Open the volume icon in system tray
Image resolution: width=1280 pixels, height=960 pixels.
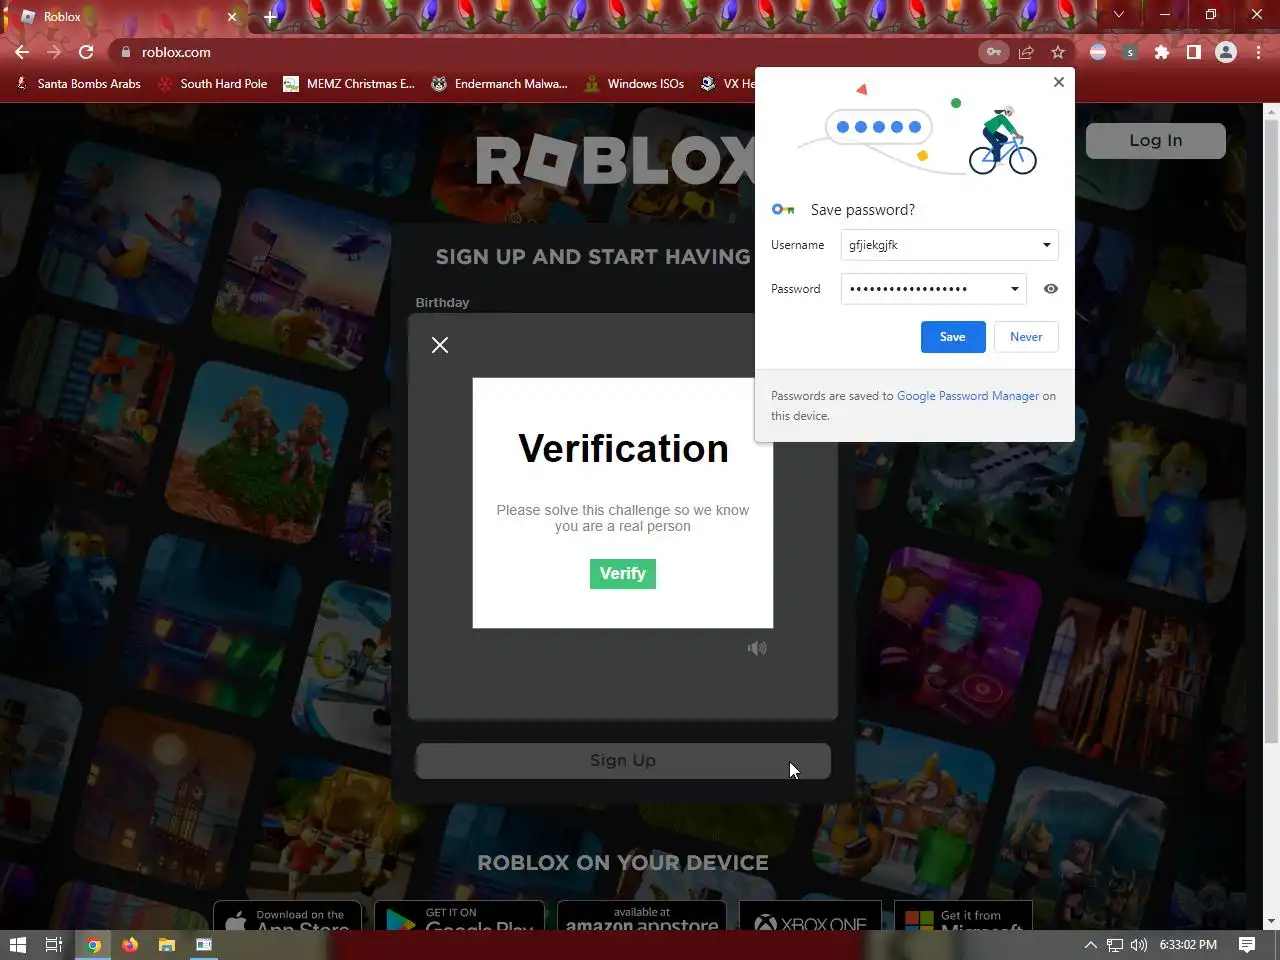1138,944
